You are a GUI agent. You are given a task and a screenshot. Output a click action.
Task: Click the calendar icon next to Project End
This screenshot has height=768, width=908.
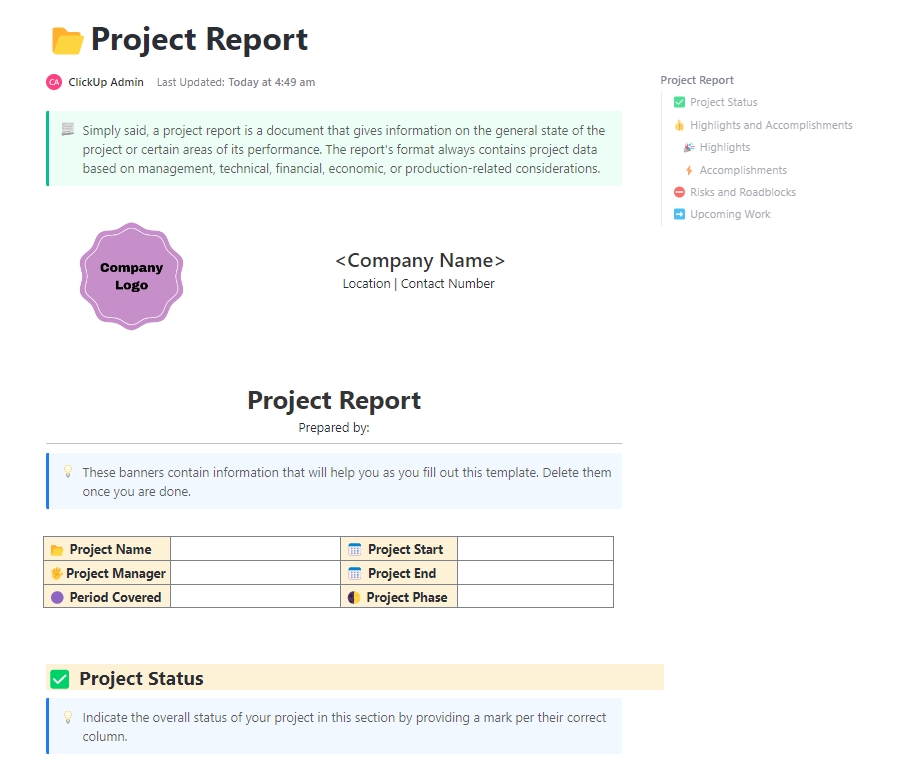[x=353, y=573]
